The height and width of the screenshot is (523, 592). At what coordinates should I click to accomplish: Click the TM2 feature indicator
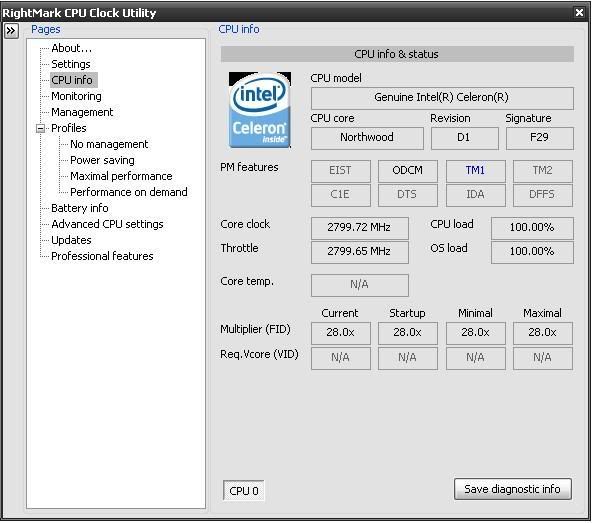click(x=543, y=171)
